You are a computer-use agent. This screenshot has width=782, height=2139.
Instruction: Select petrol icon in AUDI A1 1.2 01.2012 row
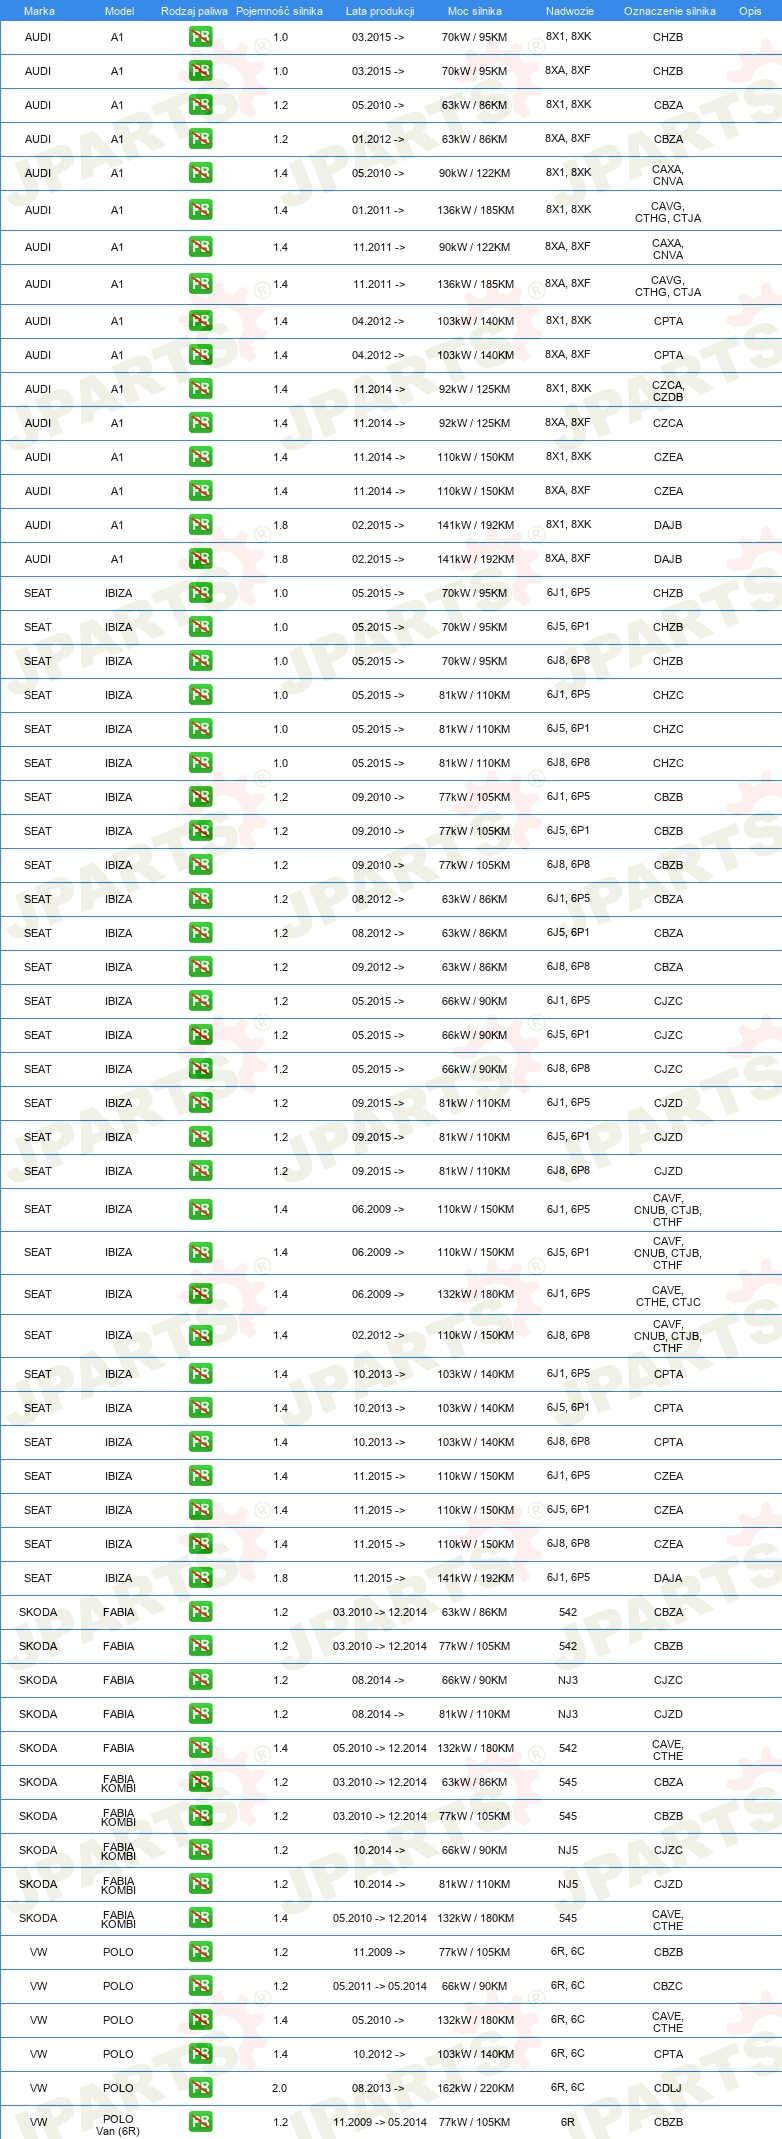(x=200, y=139)
